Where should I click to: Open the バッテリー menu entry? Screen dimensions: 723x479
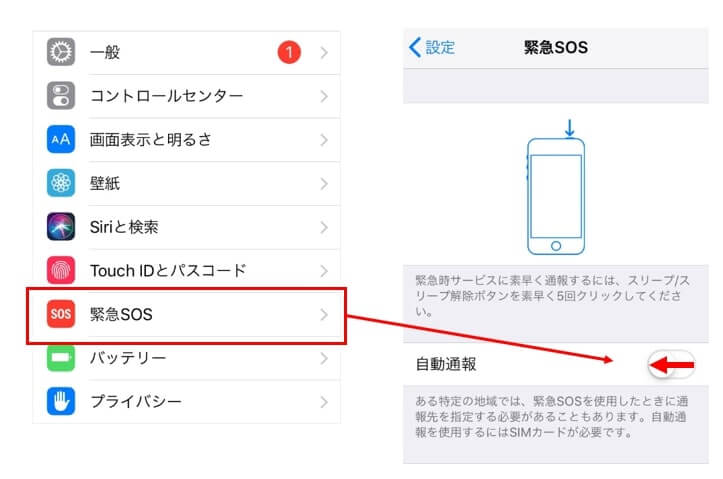[186, 358]
